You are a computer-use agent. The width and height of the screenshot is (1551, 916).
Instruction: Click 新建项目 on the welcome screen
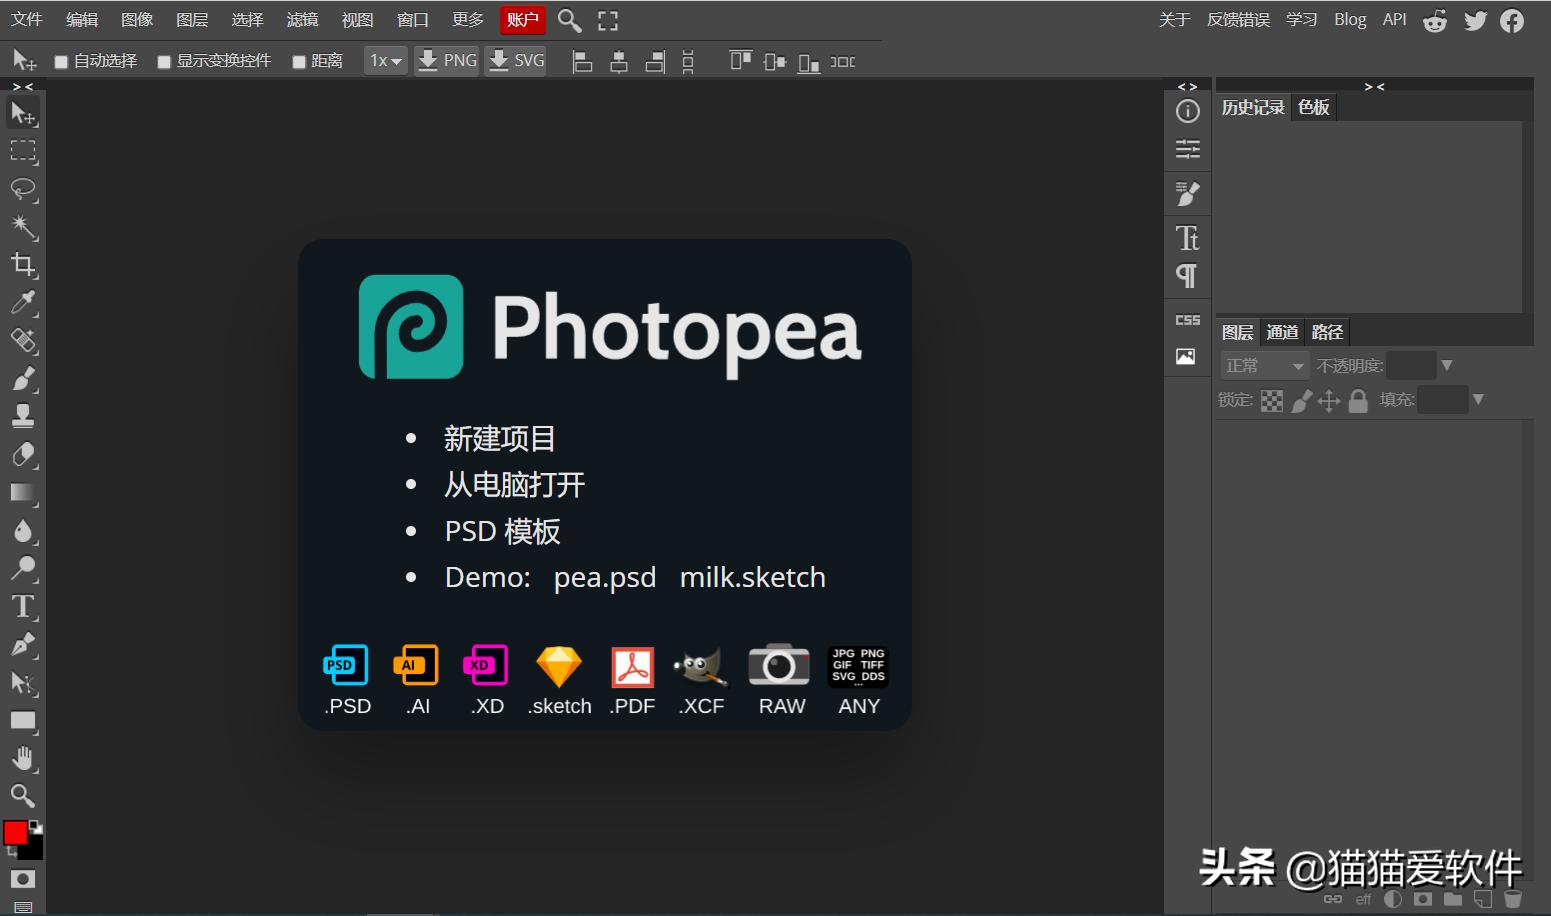pos(499,438)
